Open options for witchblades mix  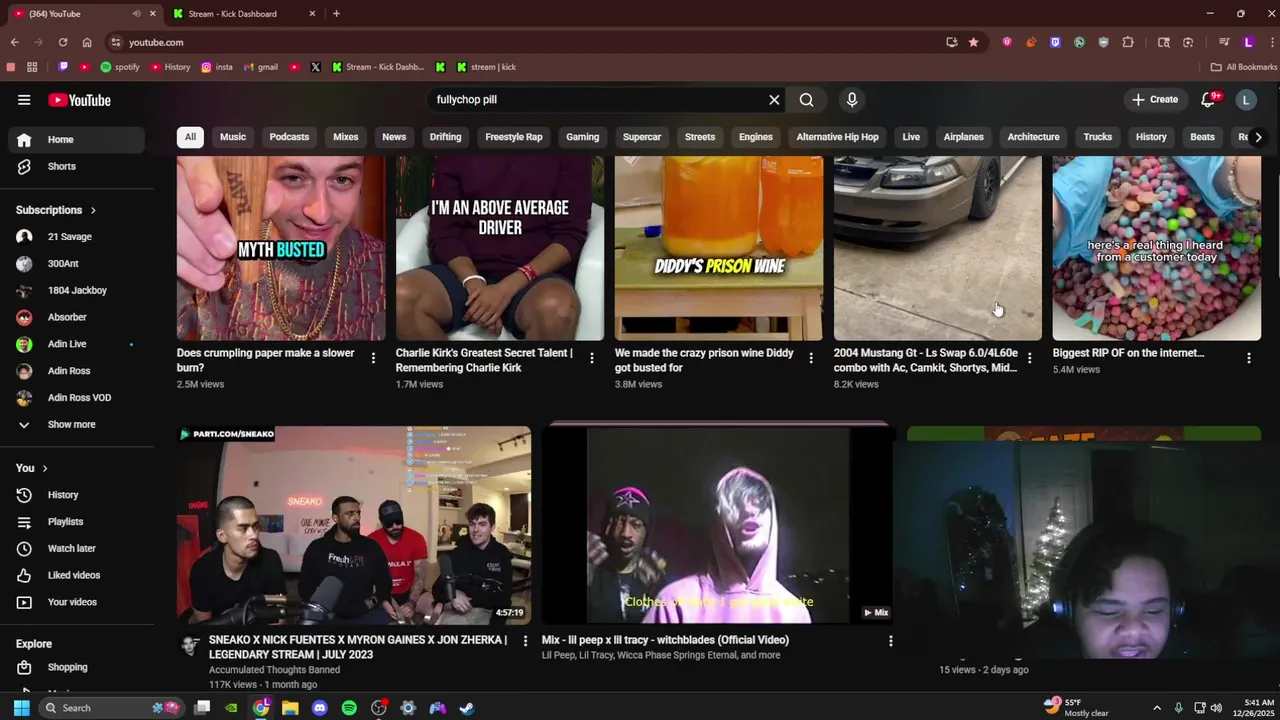click(x=891, y=641)
